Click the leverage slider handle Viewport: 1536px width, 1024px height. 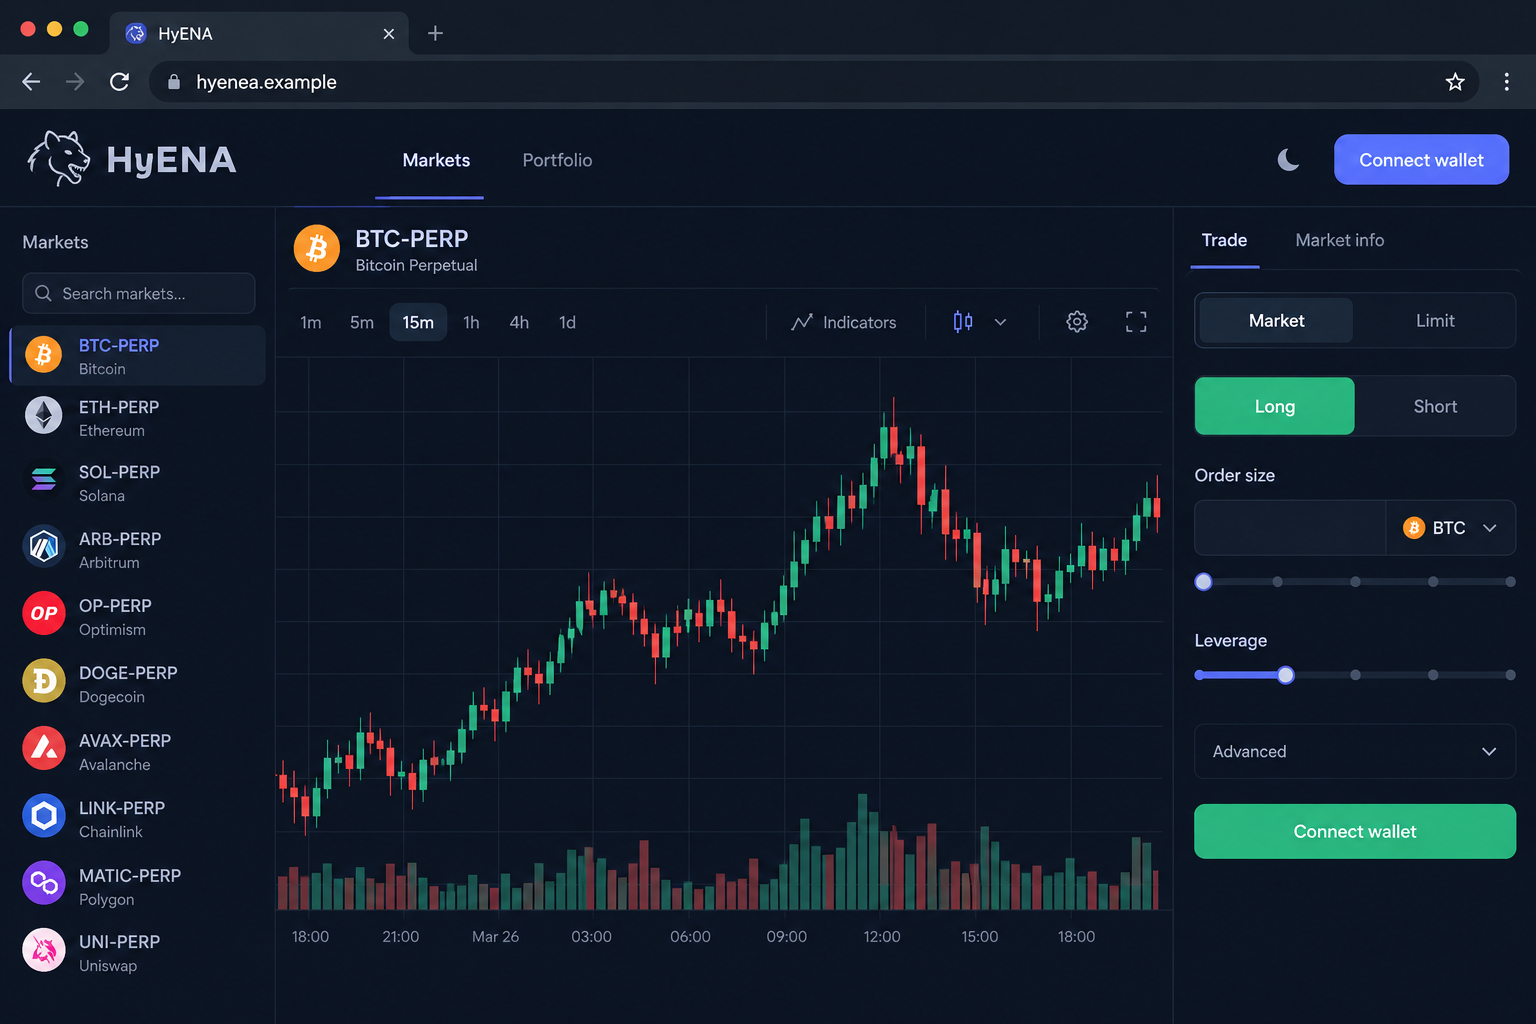(x=1286, y=675)
